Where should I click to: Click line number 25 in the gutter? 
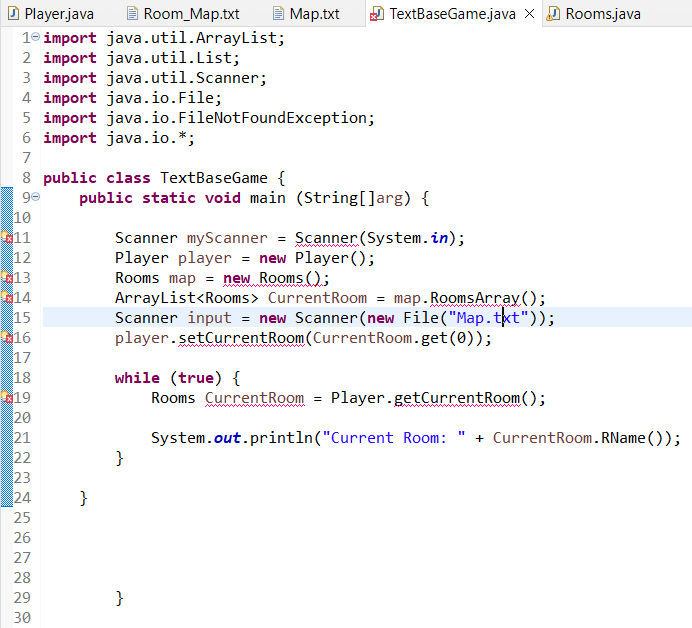point(22,518)
